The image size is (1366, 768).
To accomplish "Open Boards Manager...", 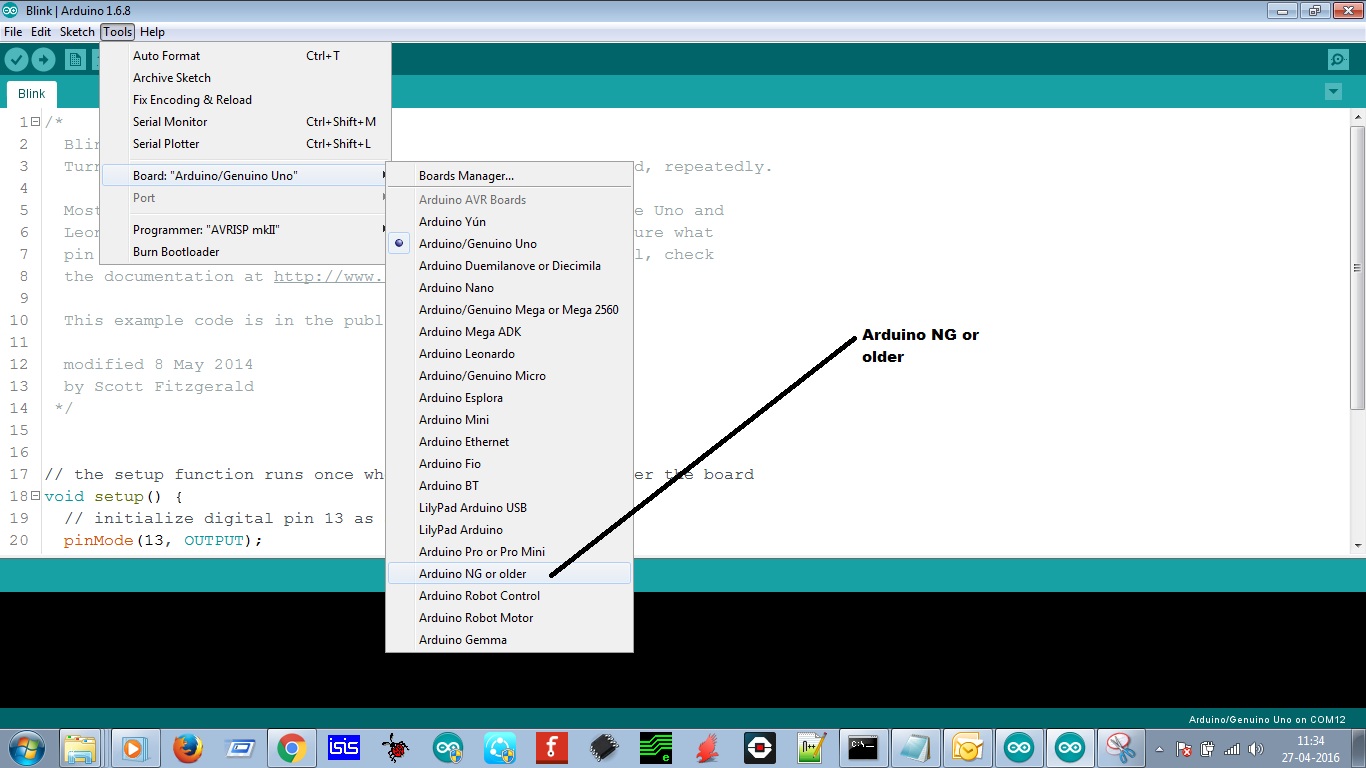I will tap(510, 176).
